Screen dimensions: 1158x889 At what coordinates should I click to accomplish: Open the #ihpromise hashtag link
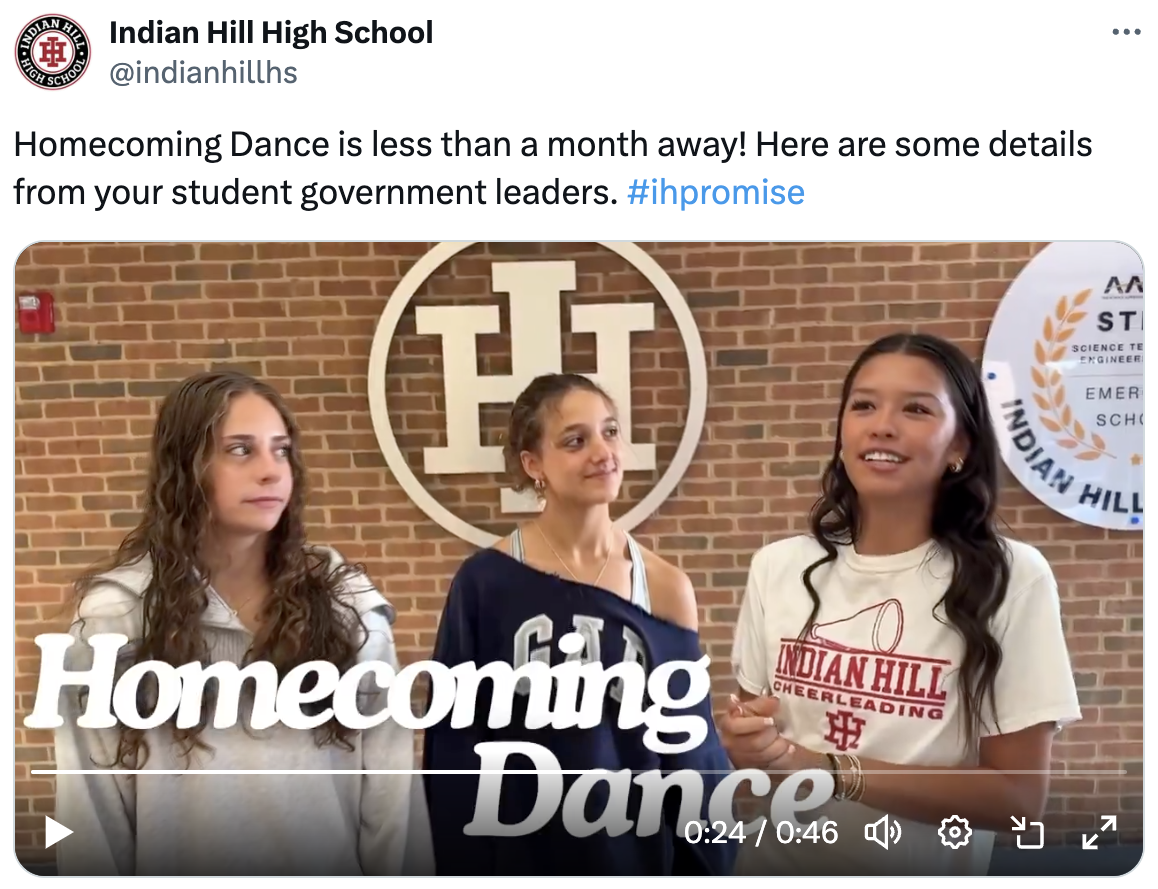click(x=715, y=192)
